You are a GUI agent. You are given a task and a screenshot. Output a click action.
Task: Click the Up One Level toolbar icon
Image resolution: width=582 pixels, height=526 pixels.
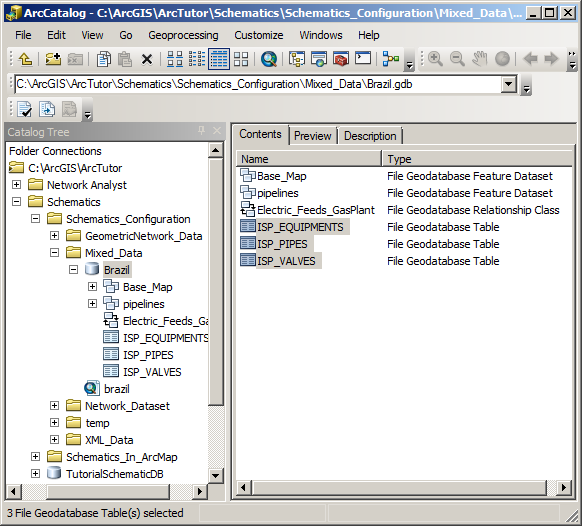tap(25, 59)
